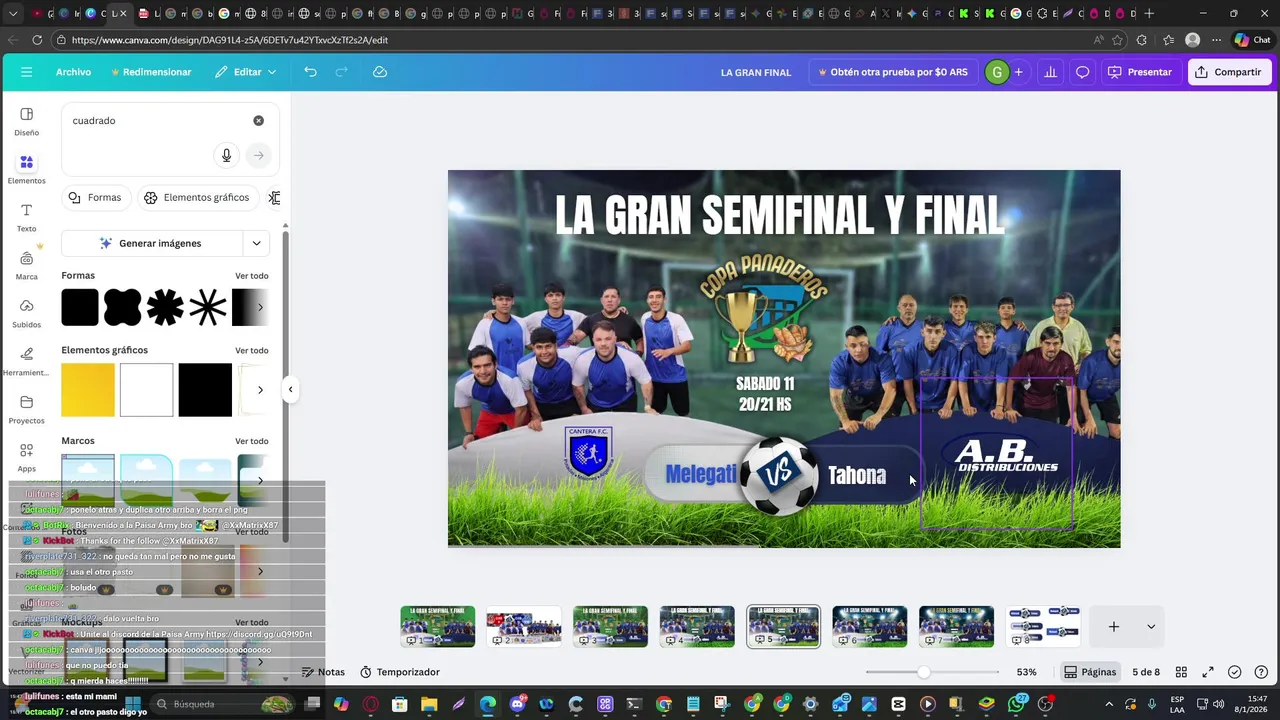The height and width of the screenshot is (720, 1280).
Task: Enter fullscreen view mode
Action: coord(1208,672)
